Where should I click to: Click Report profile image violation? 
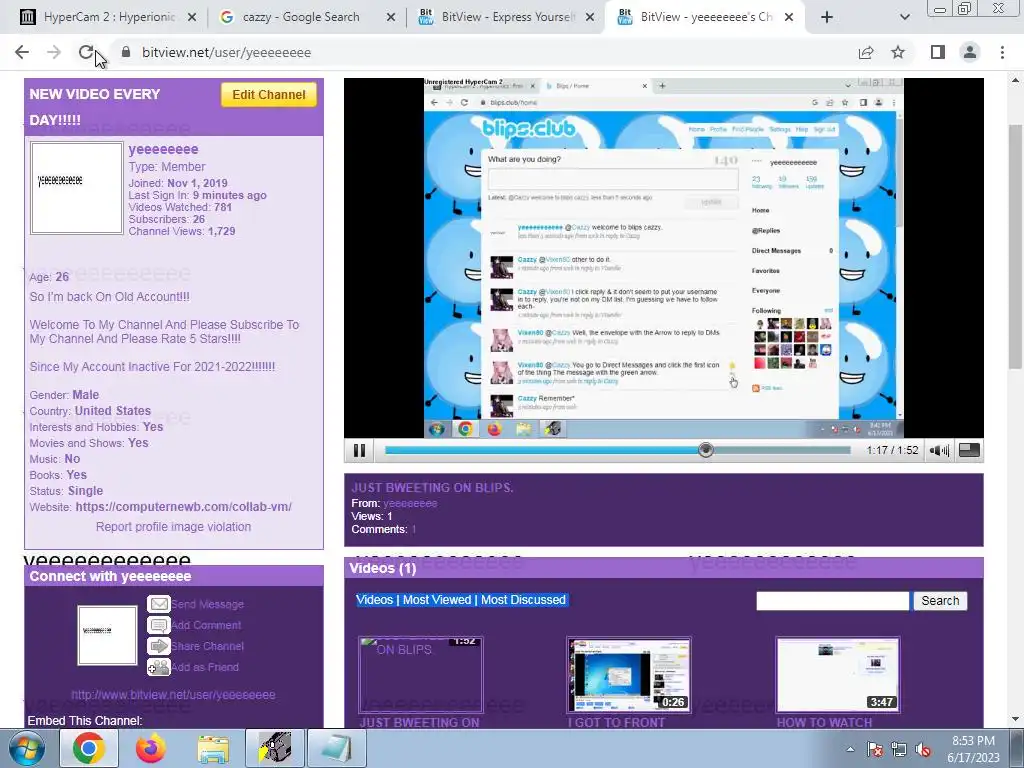point(173,526)
